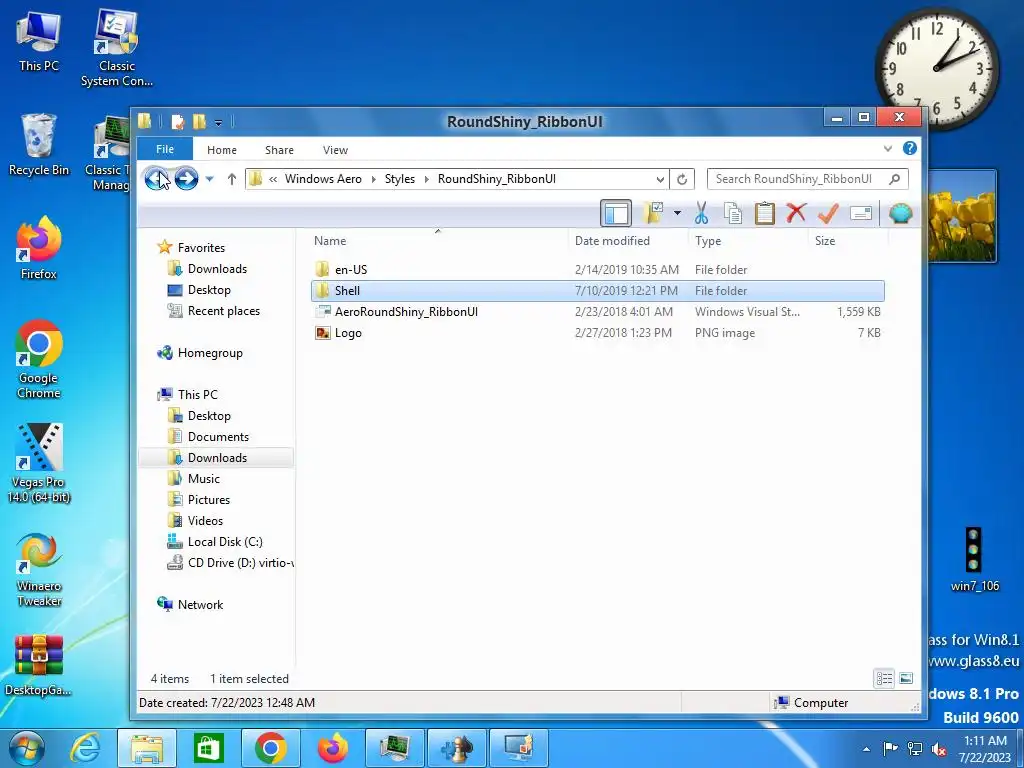
Task: Click the muted volume tray icon
Action: [940, 749]
